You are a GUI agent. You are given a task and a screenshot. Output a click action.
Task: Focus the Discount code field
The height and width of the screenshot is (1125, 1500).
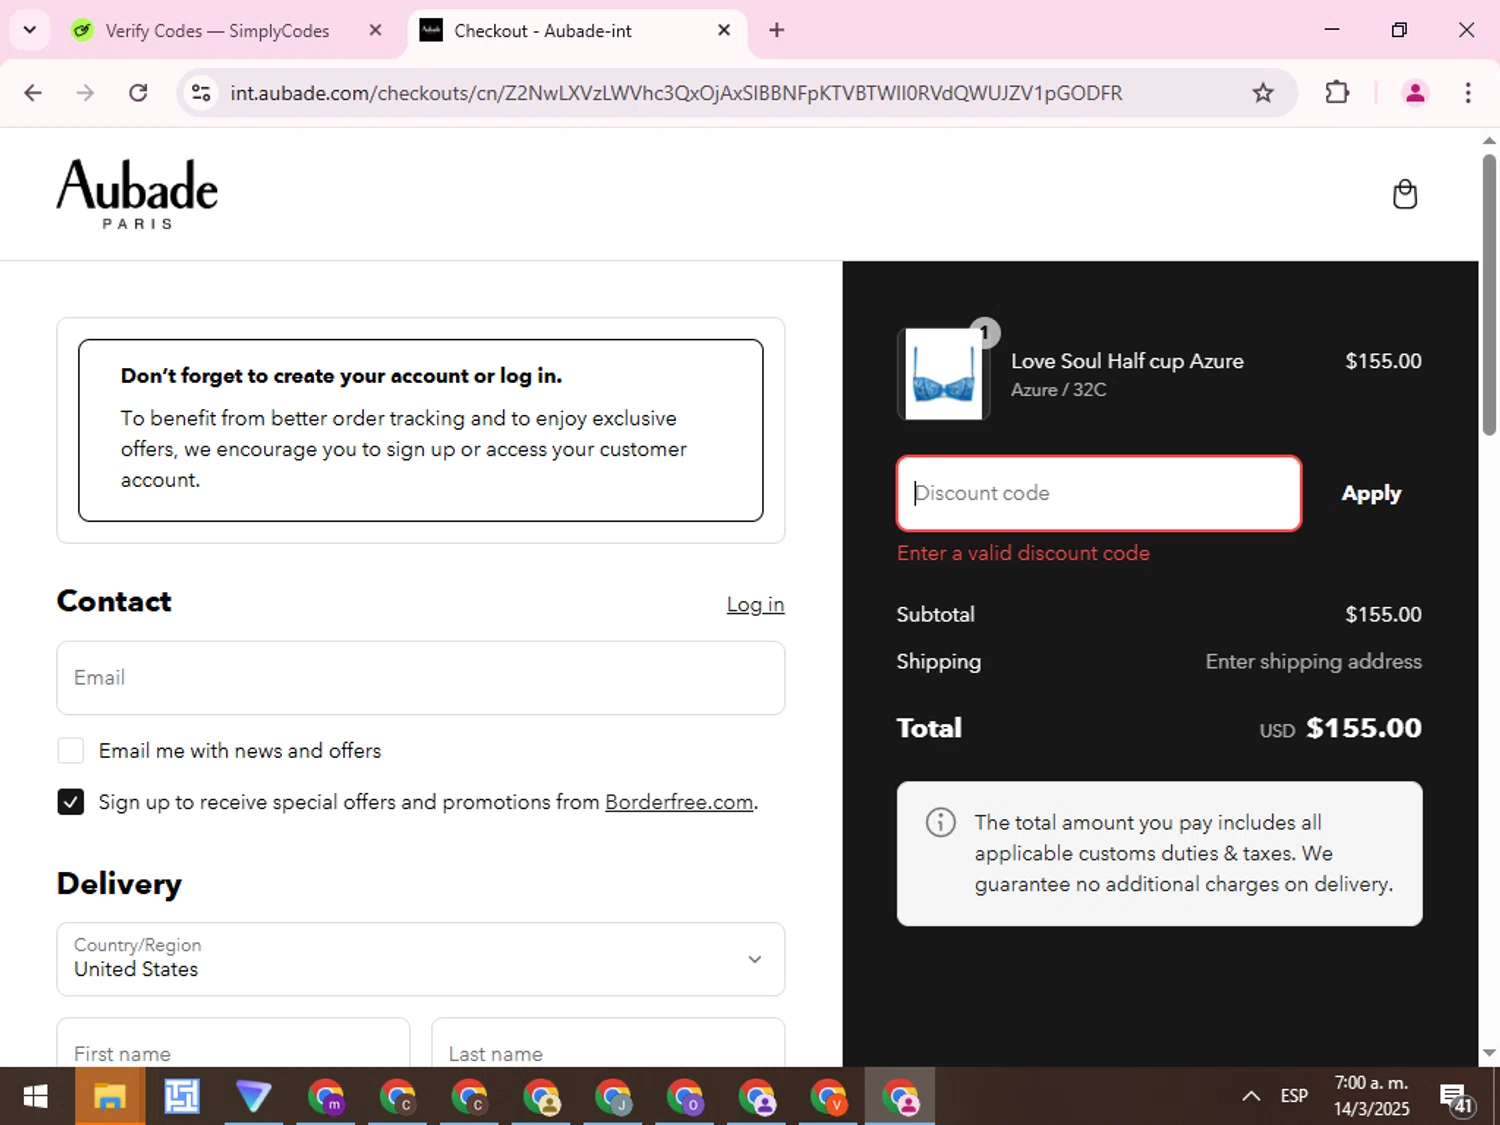click(1099, 493)
